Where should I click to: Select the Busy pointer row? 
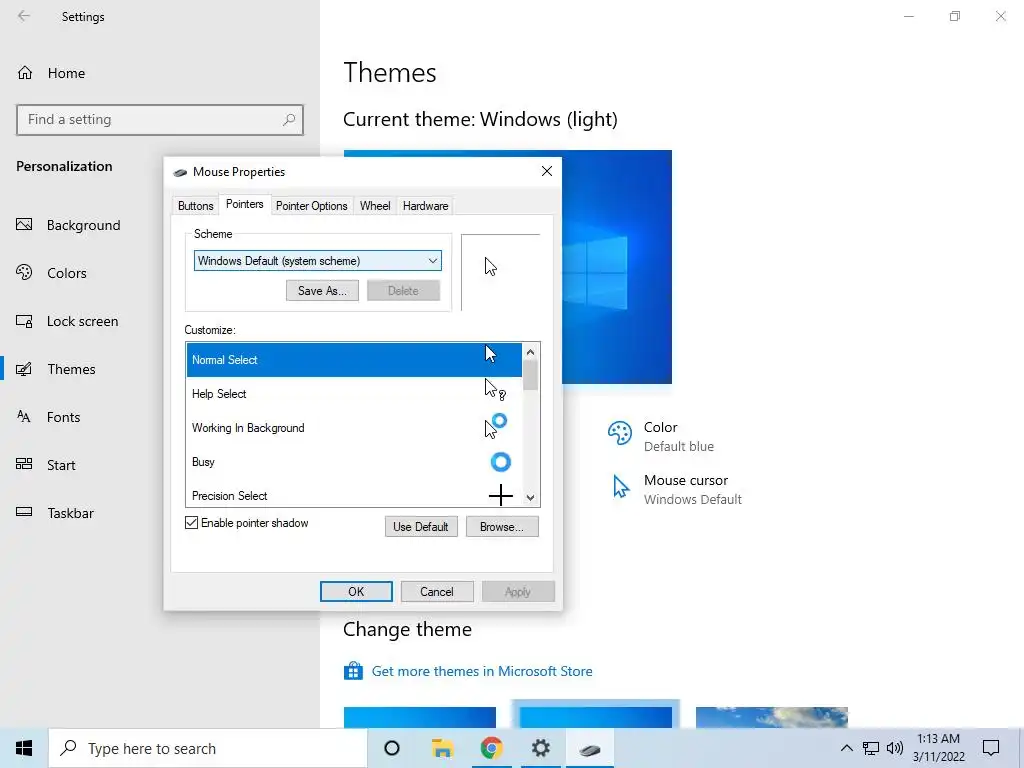click(x=354, y=462)
